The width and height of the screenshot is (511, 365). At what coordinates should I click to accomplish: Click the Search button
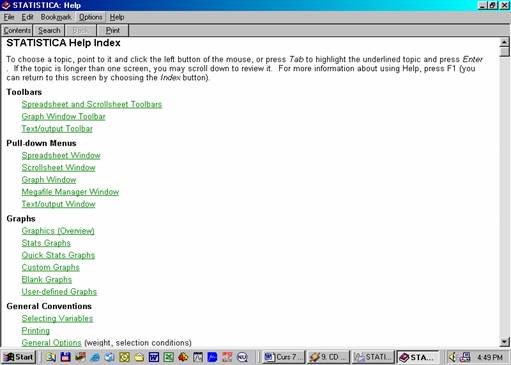(x=49, y=30)
